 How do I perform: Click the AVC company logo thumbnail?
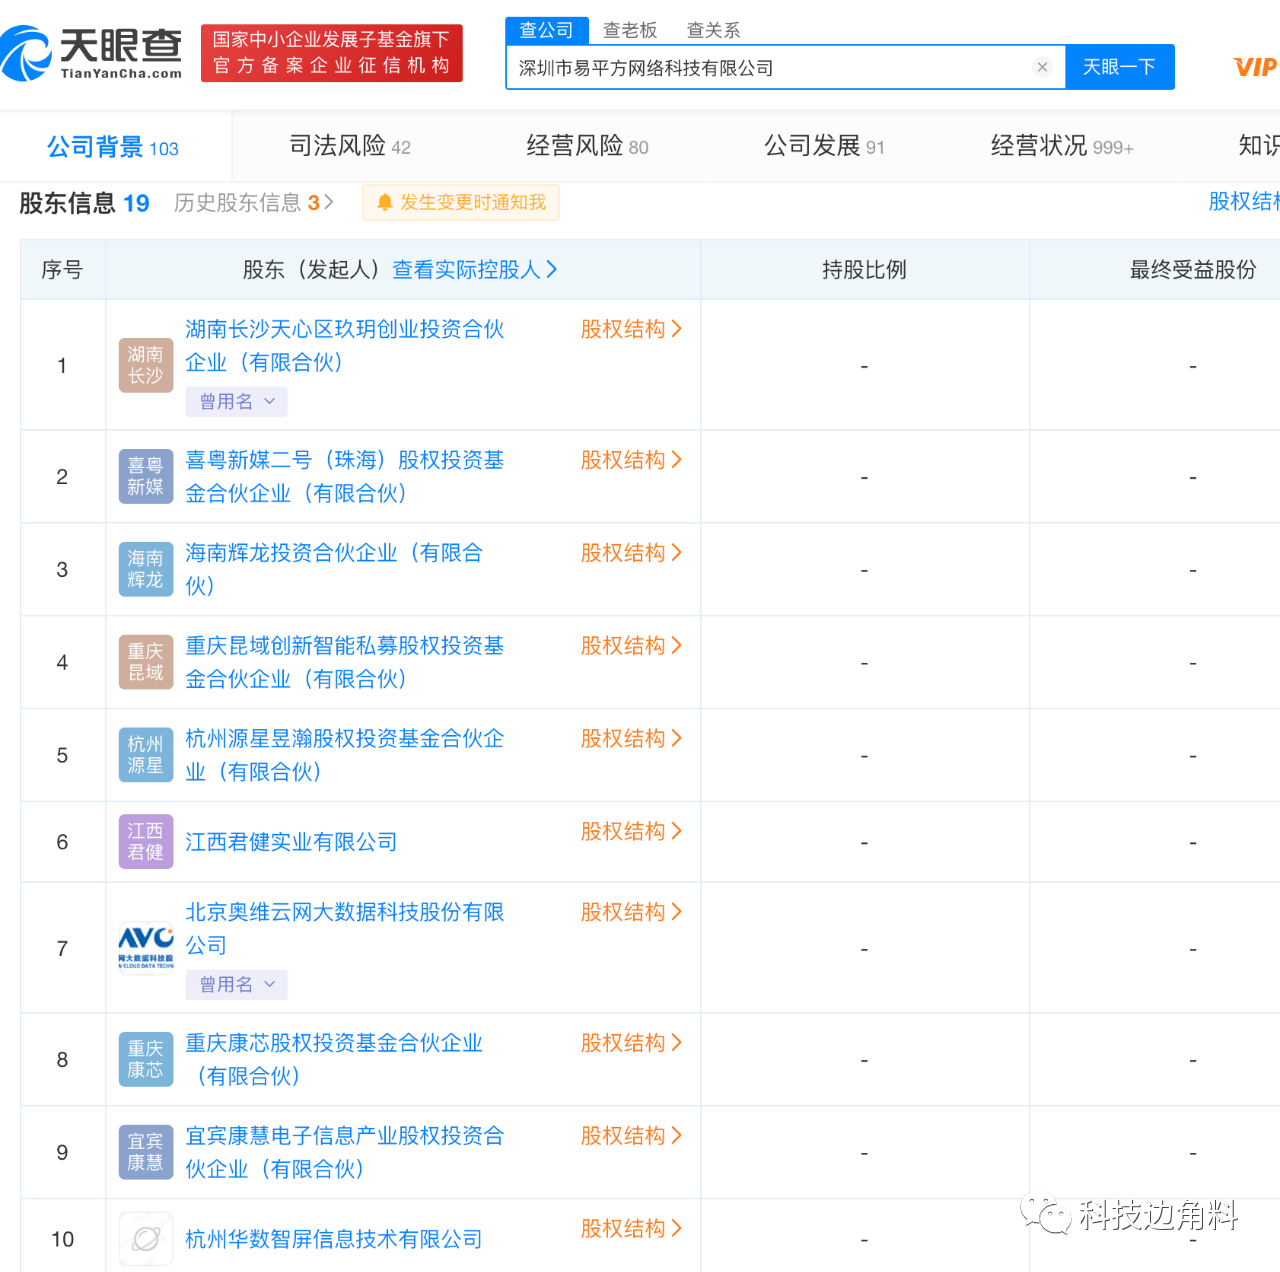click(146, 947)
